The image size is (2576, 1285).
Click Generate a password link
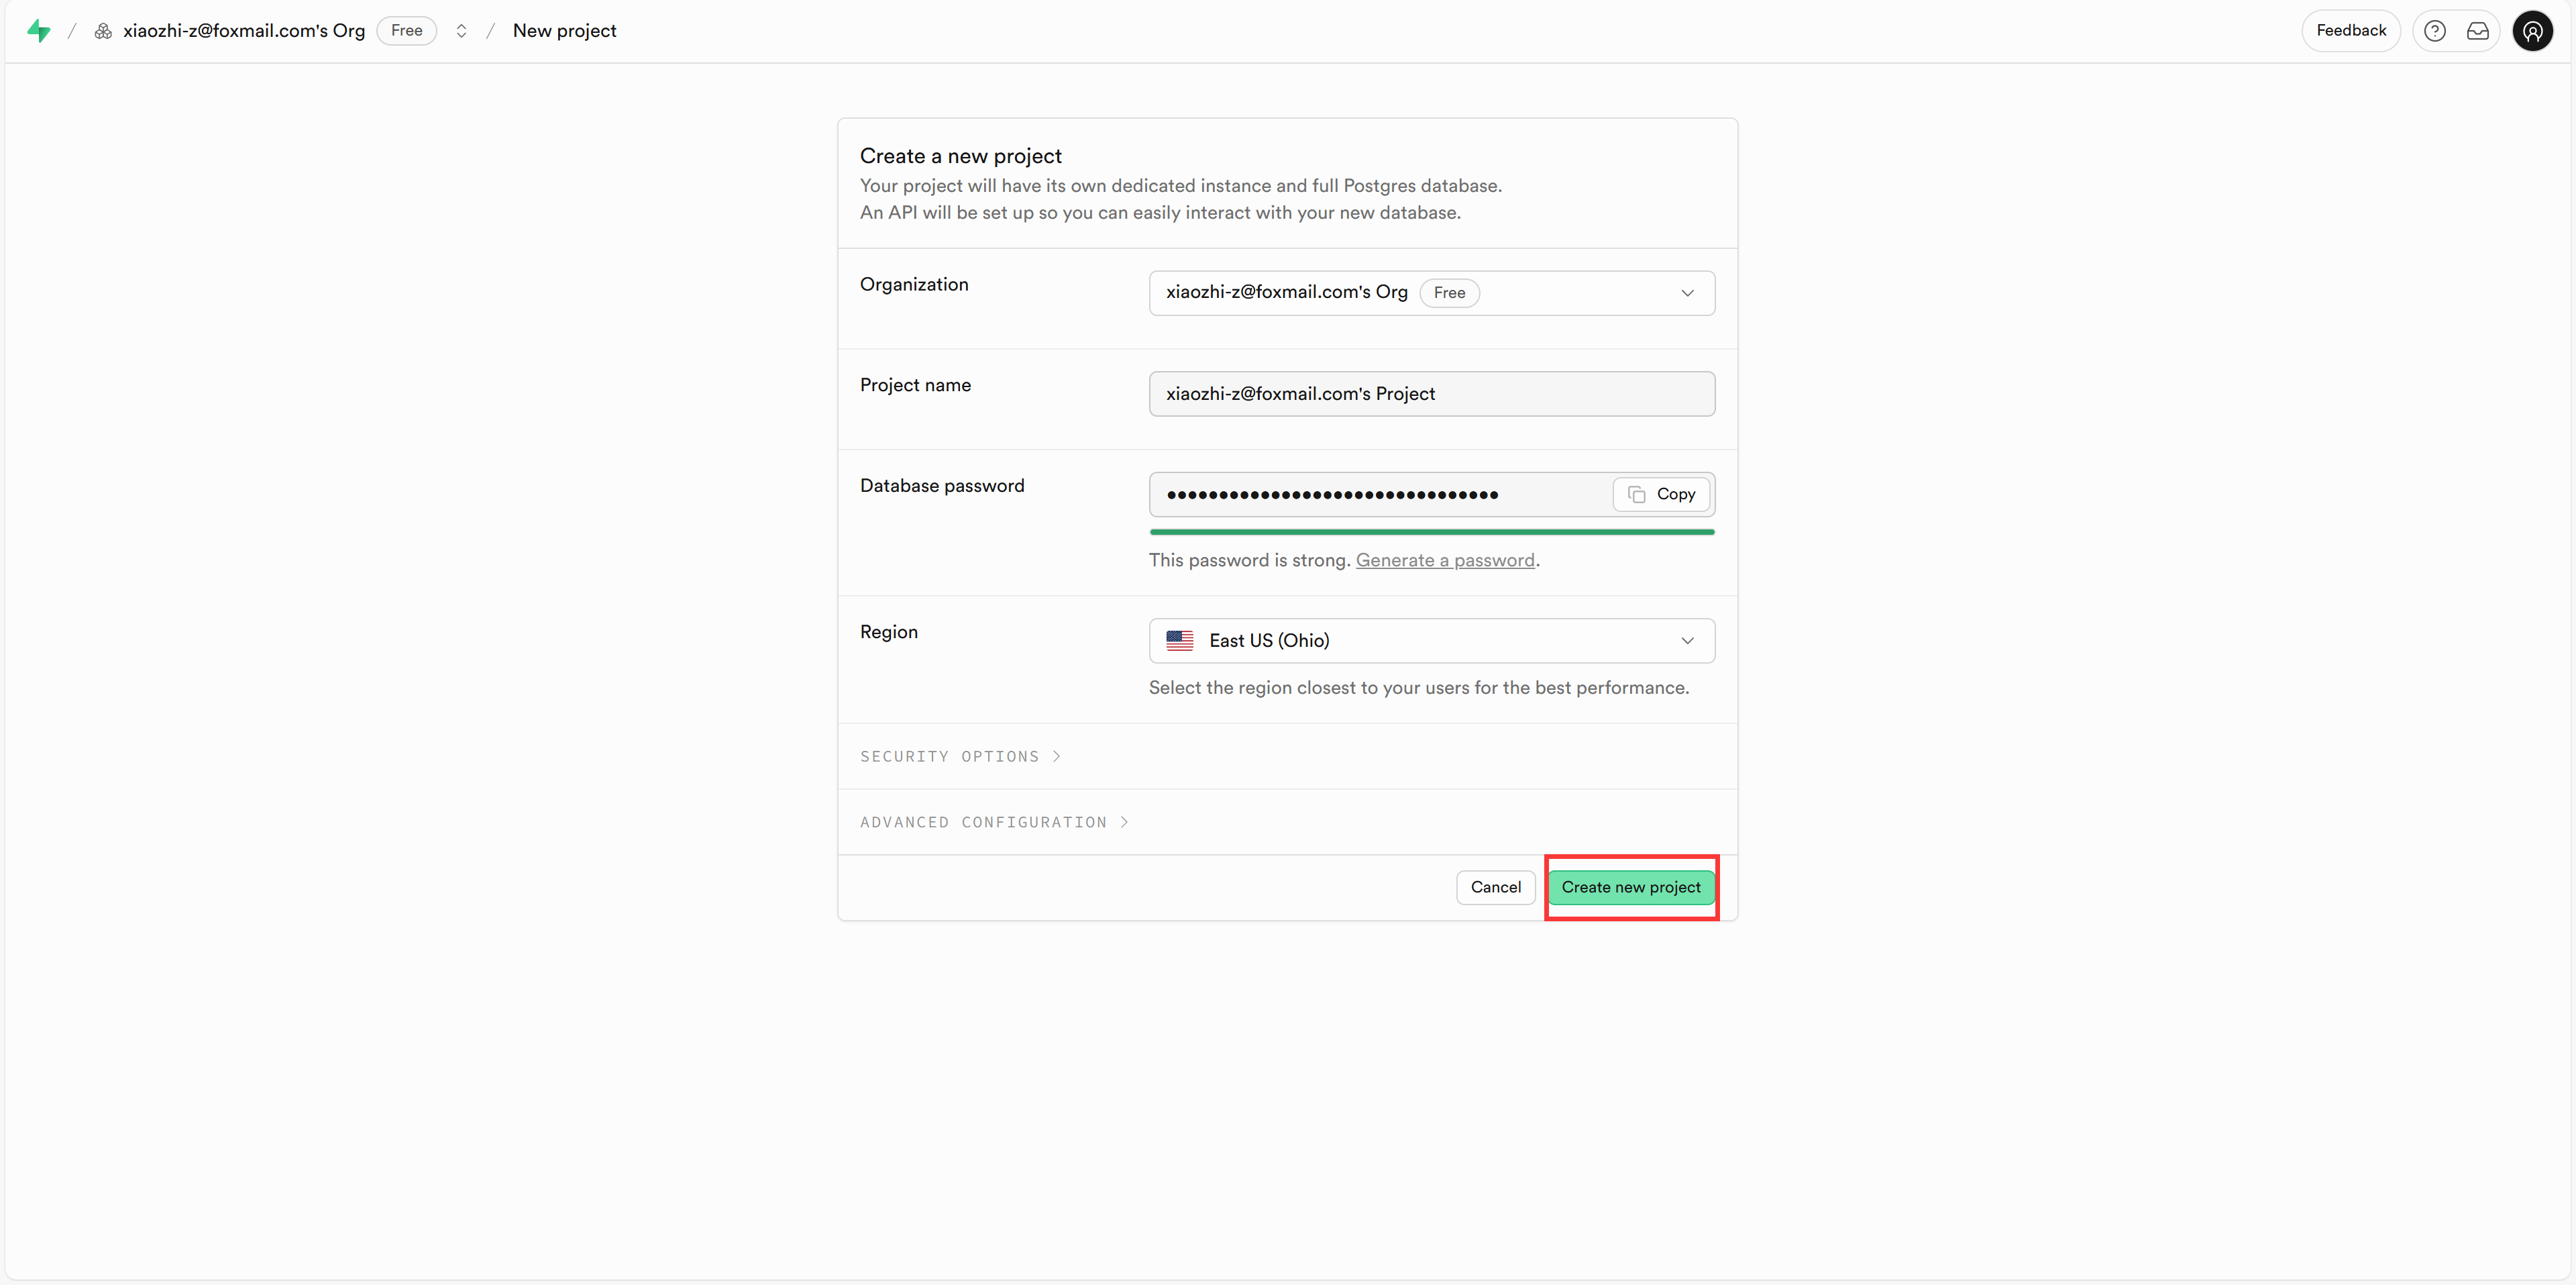pos(1444,561)
